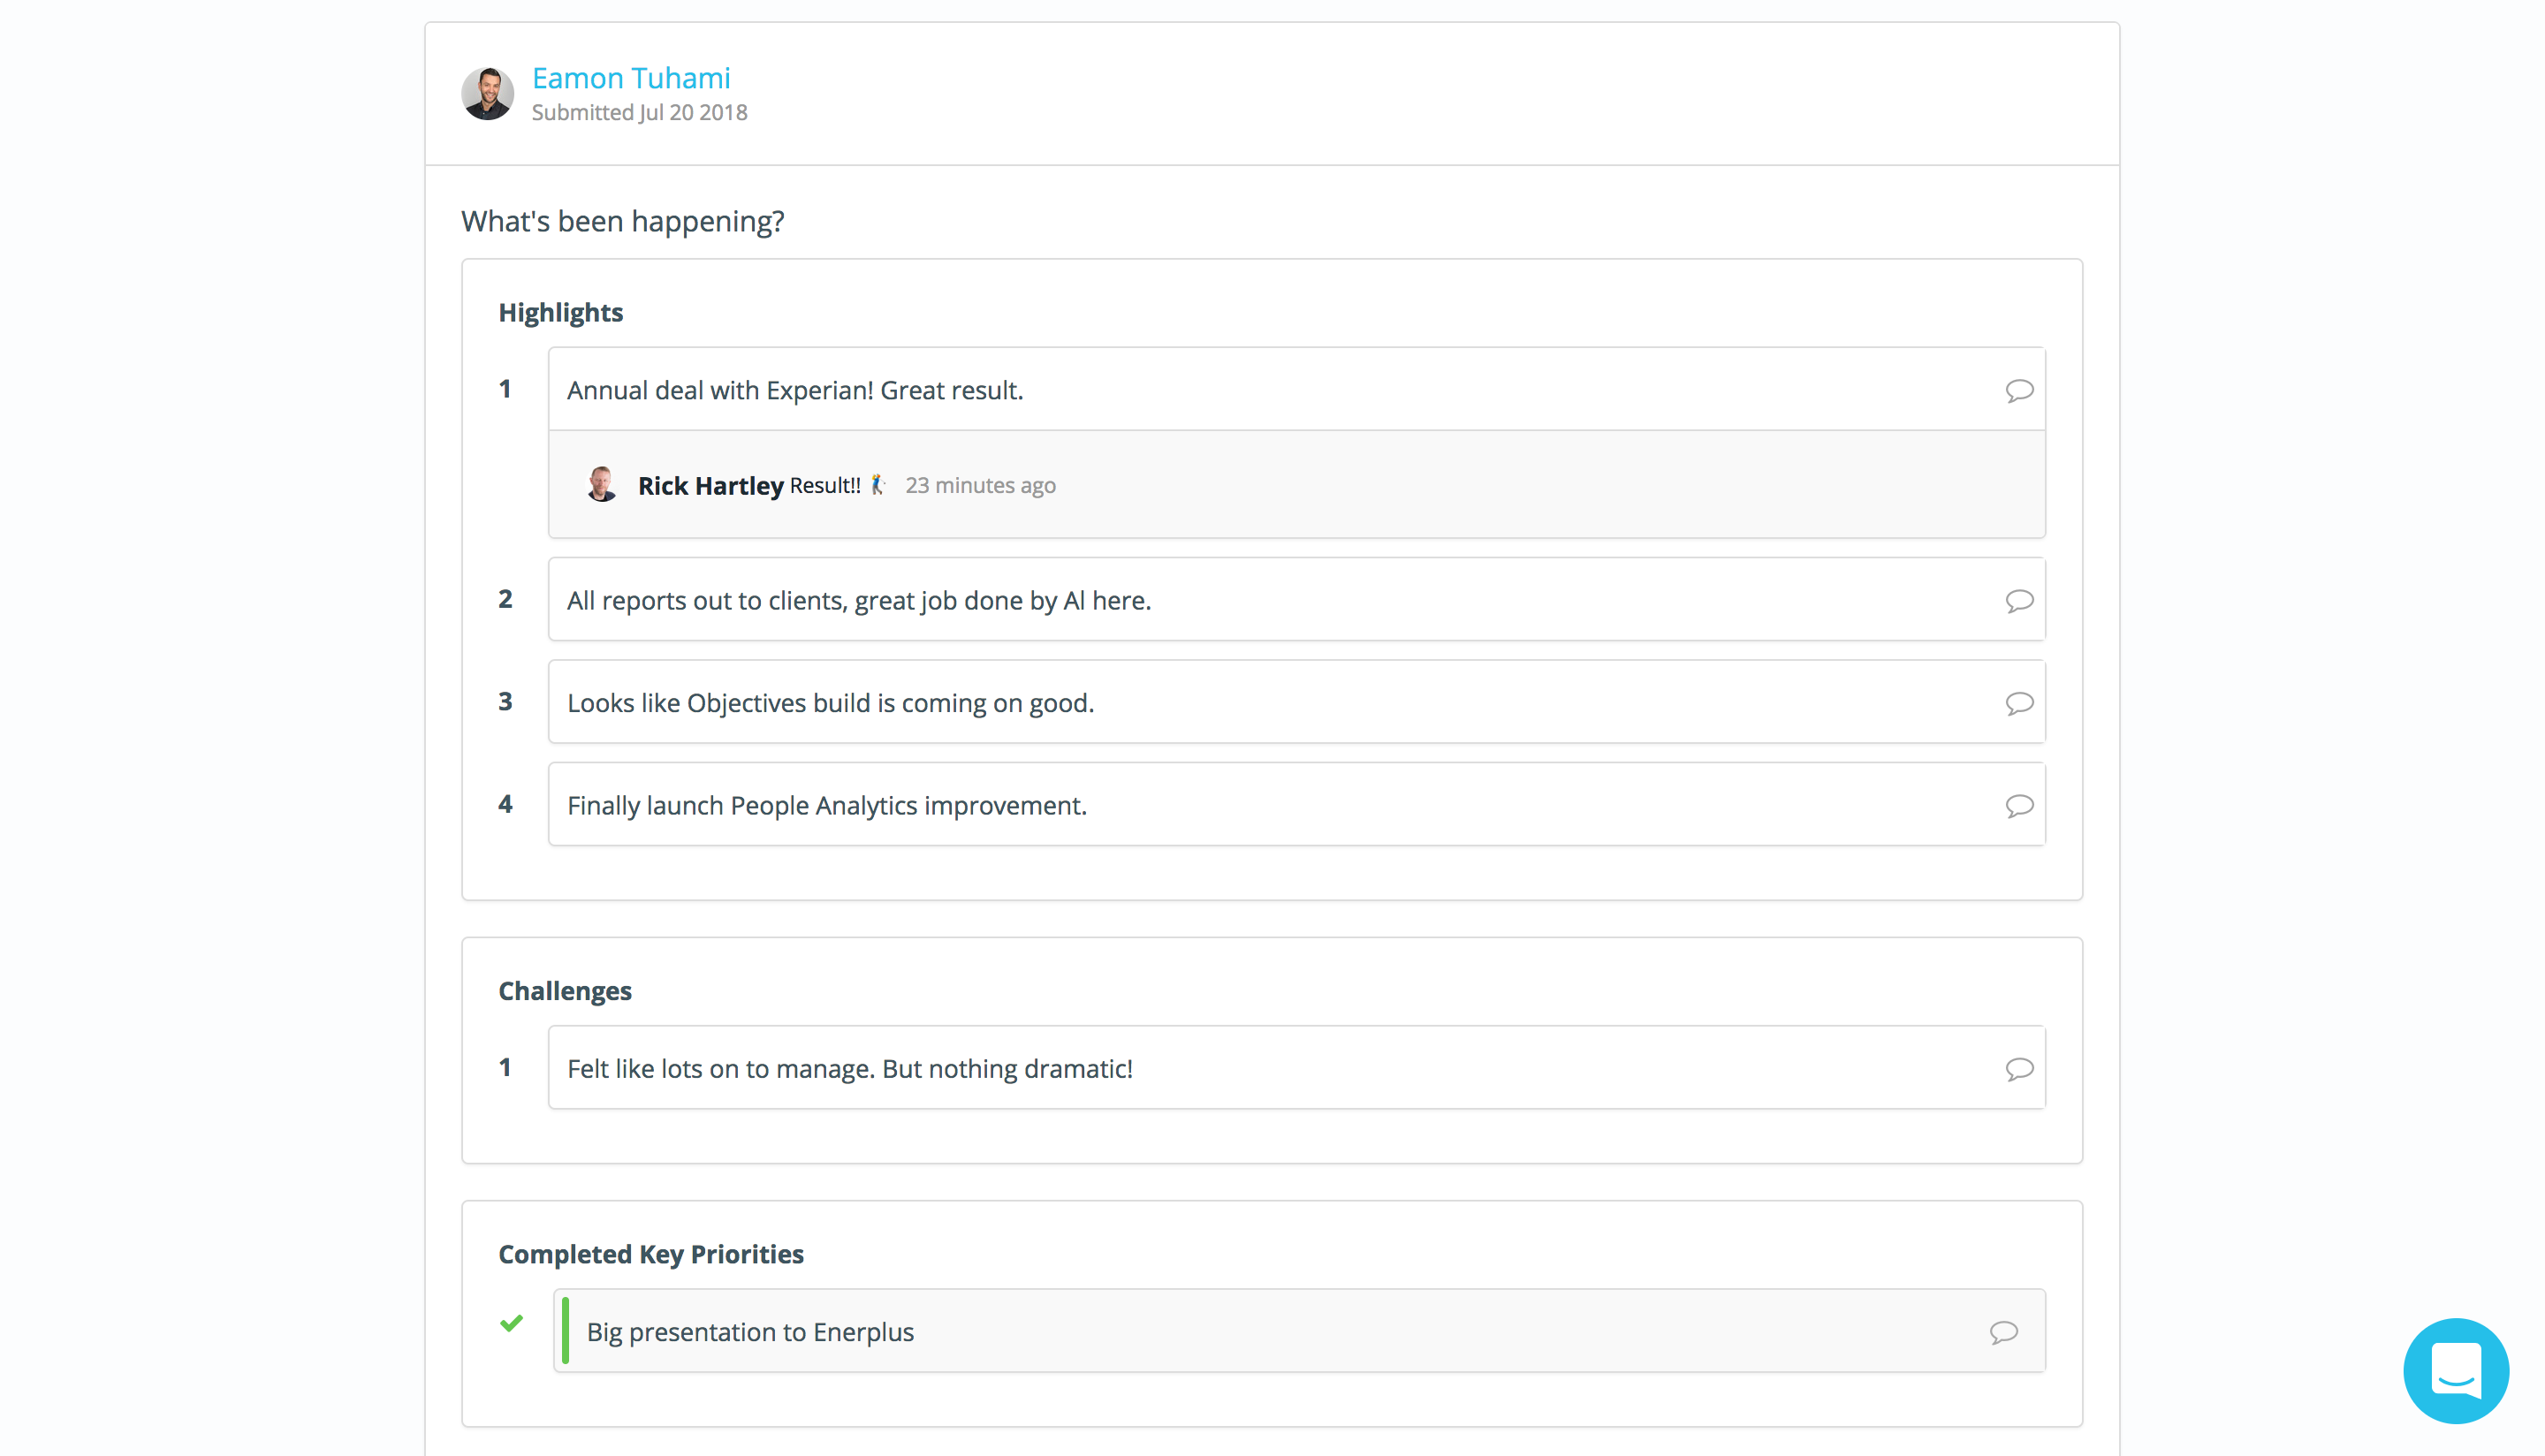Click the green bar beside Enerplus priority
The image size is (2545, 1456).
(x=565, y=1331)
